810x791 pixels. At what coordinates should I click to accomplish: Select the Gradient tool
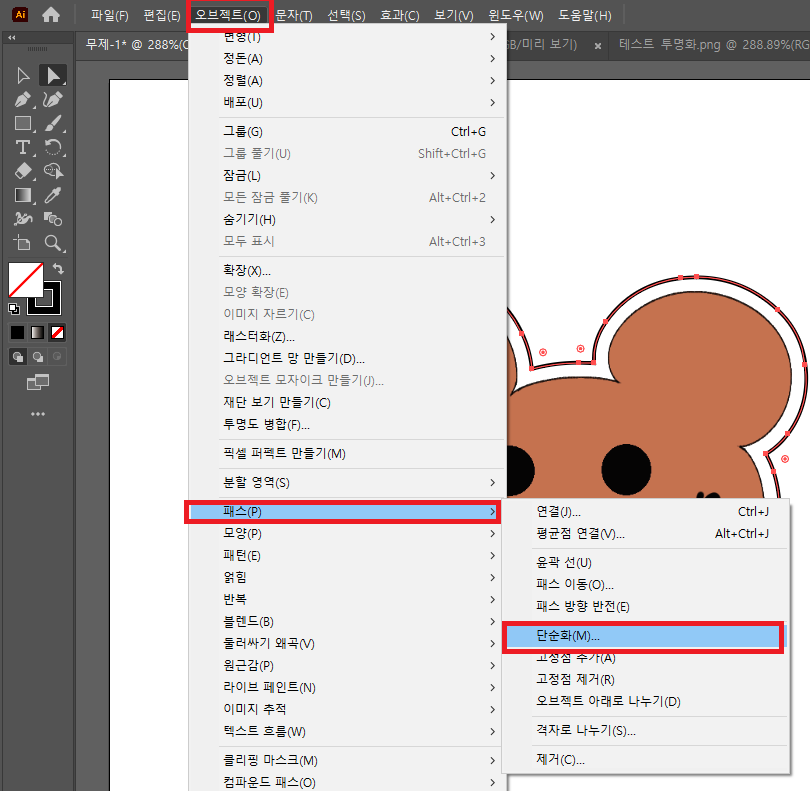[23, 195]
